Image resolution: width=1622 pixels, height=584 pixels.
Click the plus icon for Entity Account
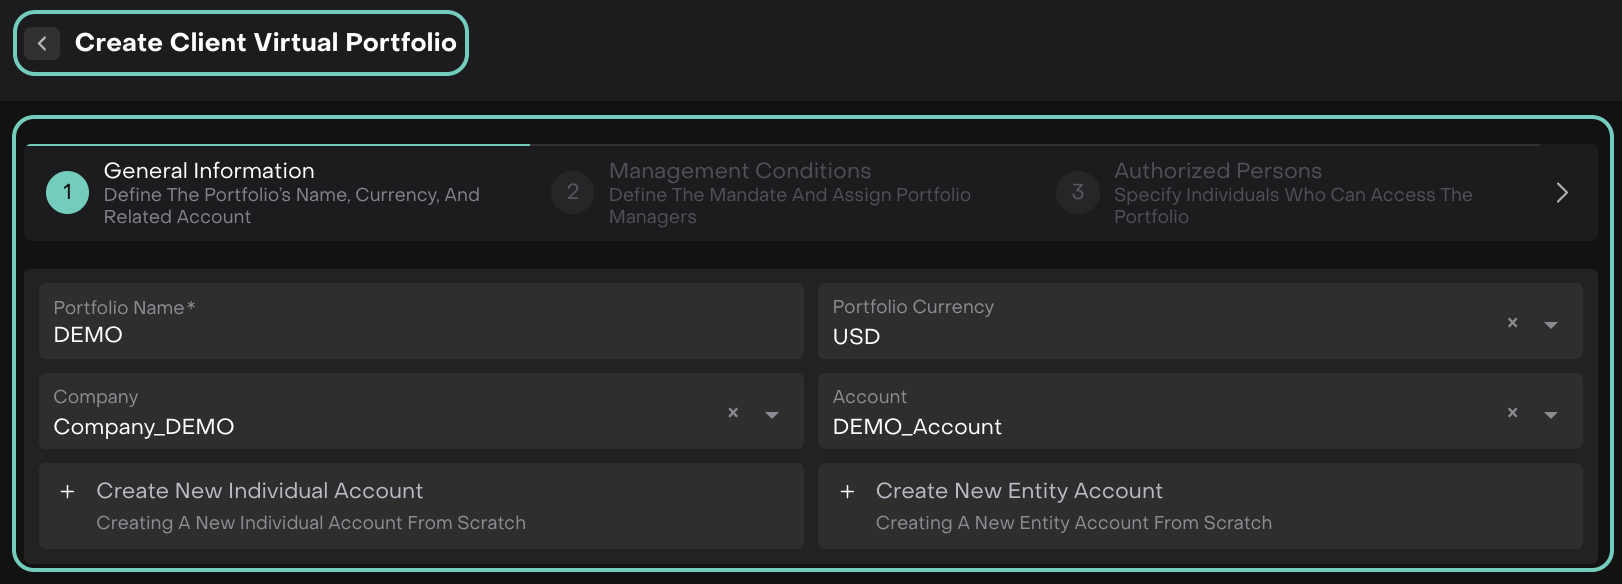coord(847,492)
